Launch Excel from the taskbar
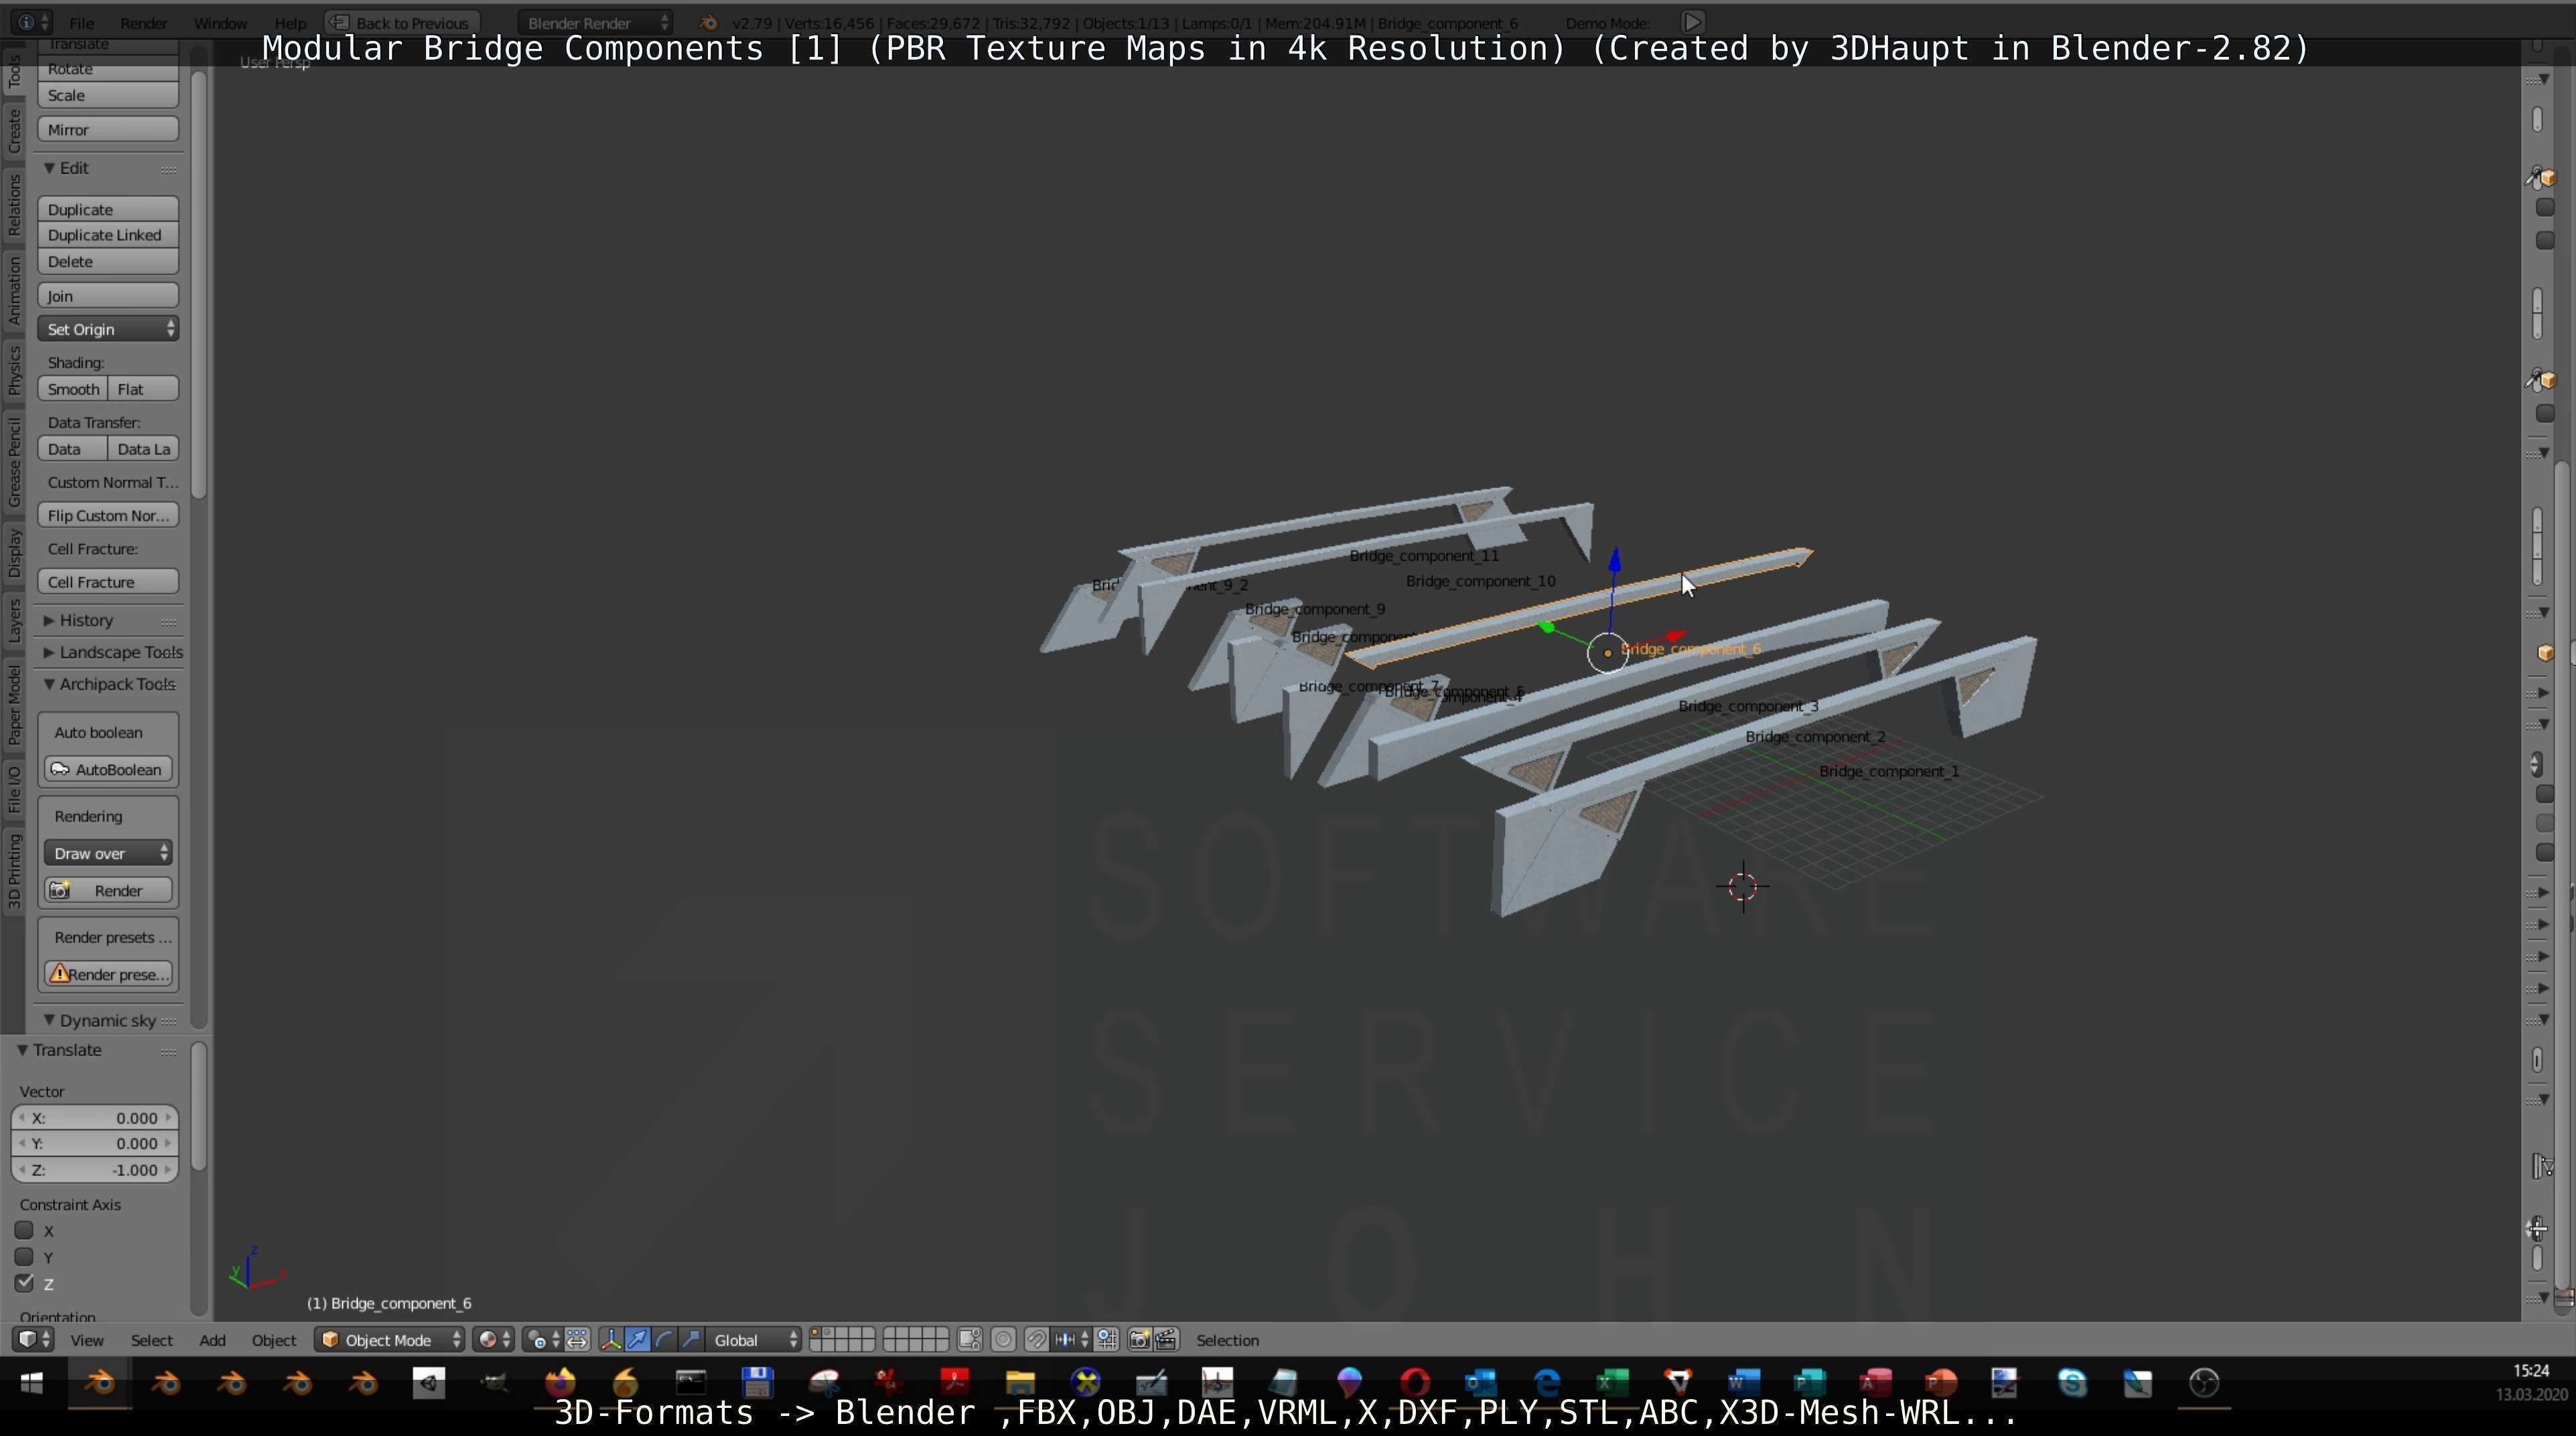The height and width of the screenshot is (1436, 2576). [x=1612, y=1383]
